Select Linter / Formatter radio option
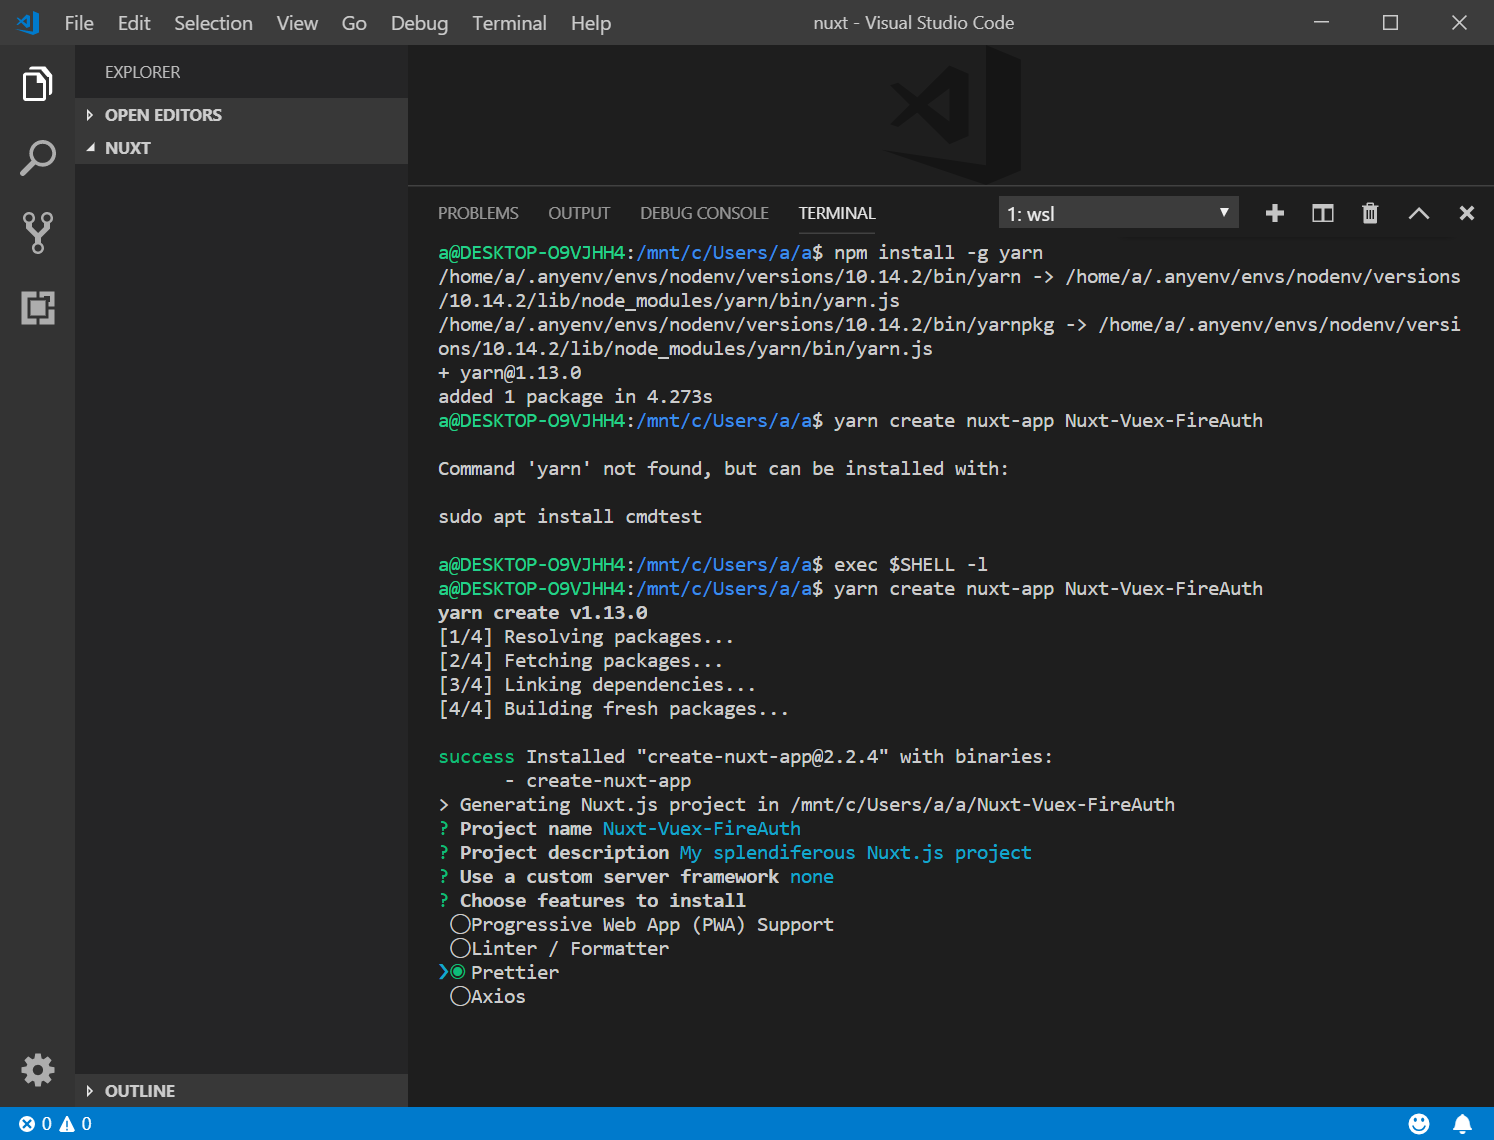The height and width of the screenshot is (1140, 1494). [460, 948]
